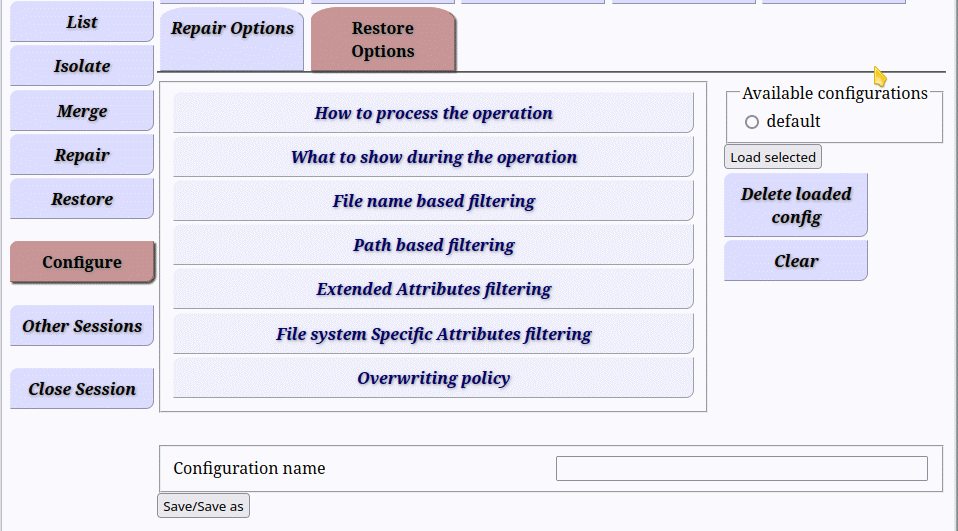Image resolution: width=958 pixels, height=531 pixels.
Task: Expand How to process the operation
Action: 433,113
